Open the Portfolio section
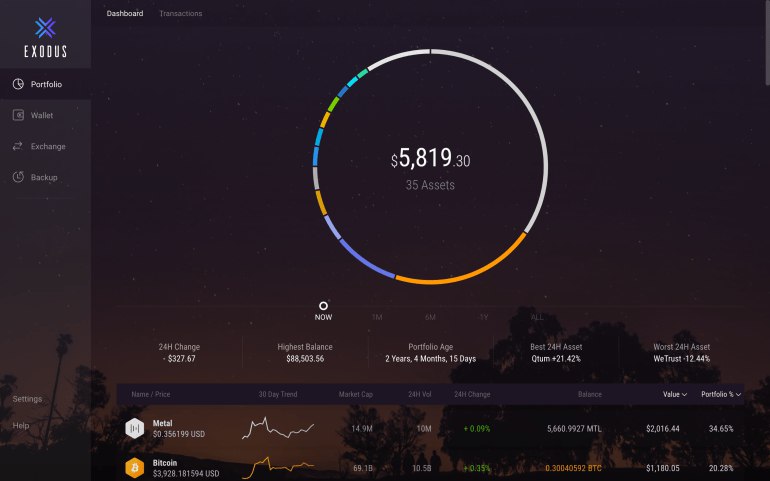770x481 pixels. click(45, 84)
